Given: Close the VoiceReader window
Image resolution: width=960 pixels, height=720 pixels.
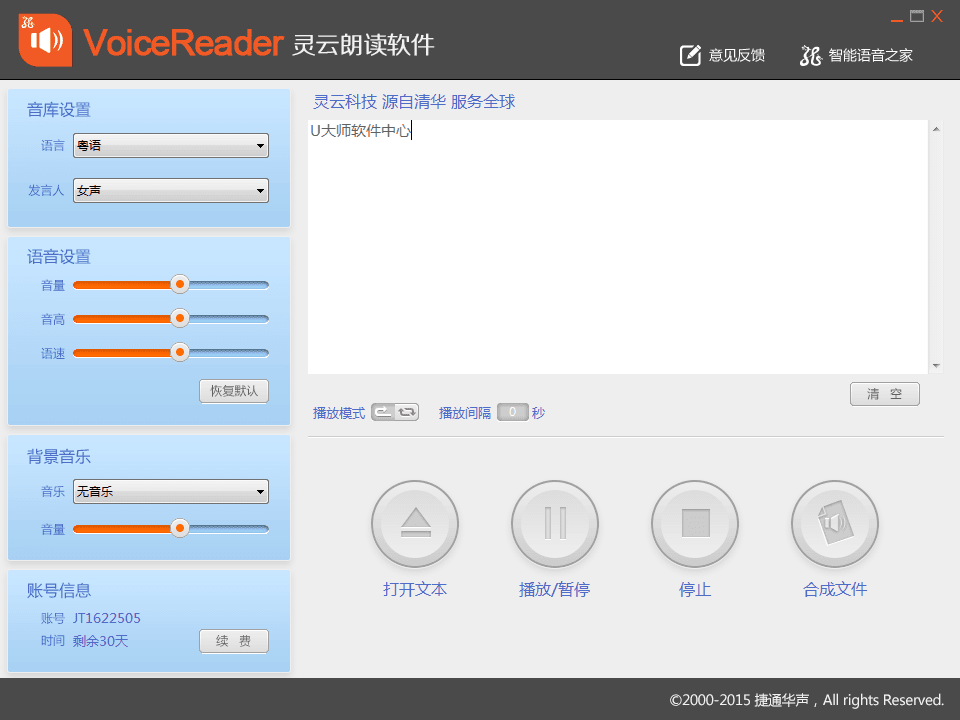Looking at the screenshot, I should [937, 16].
